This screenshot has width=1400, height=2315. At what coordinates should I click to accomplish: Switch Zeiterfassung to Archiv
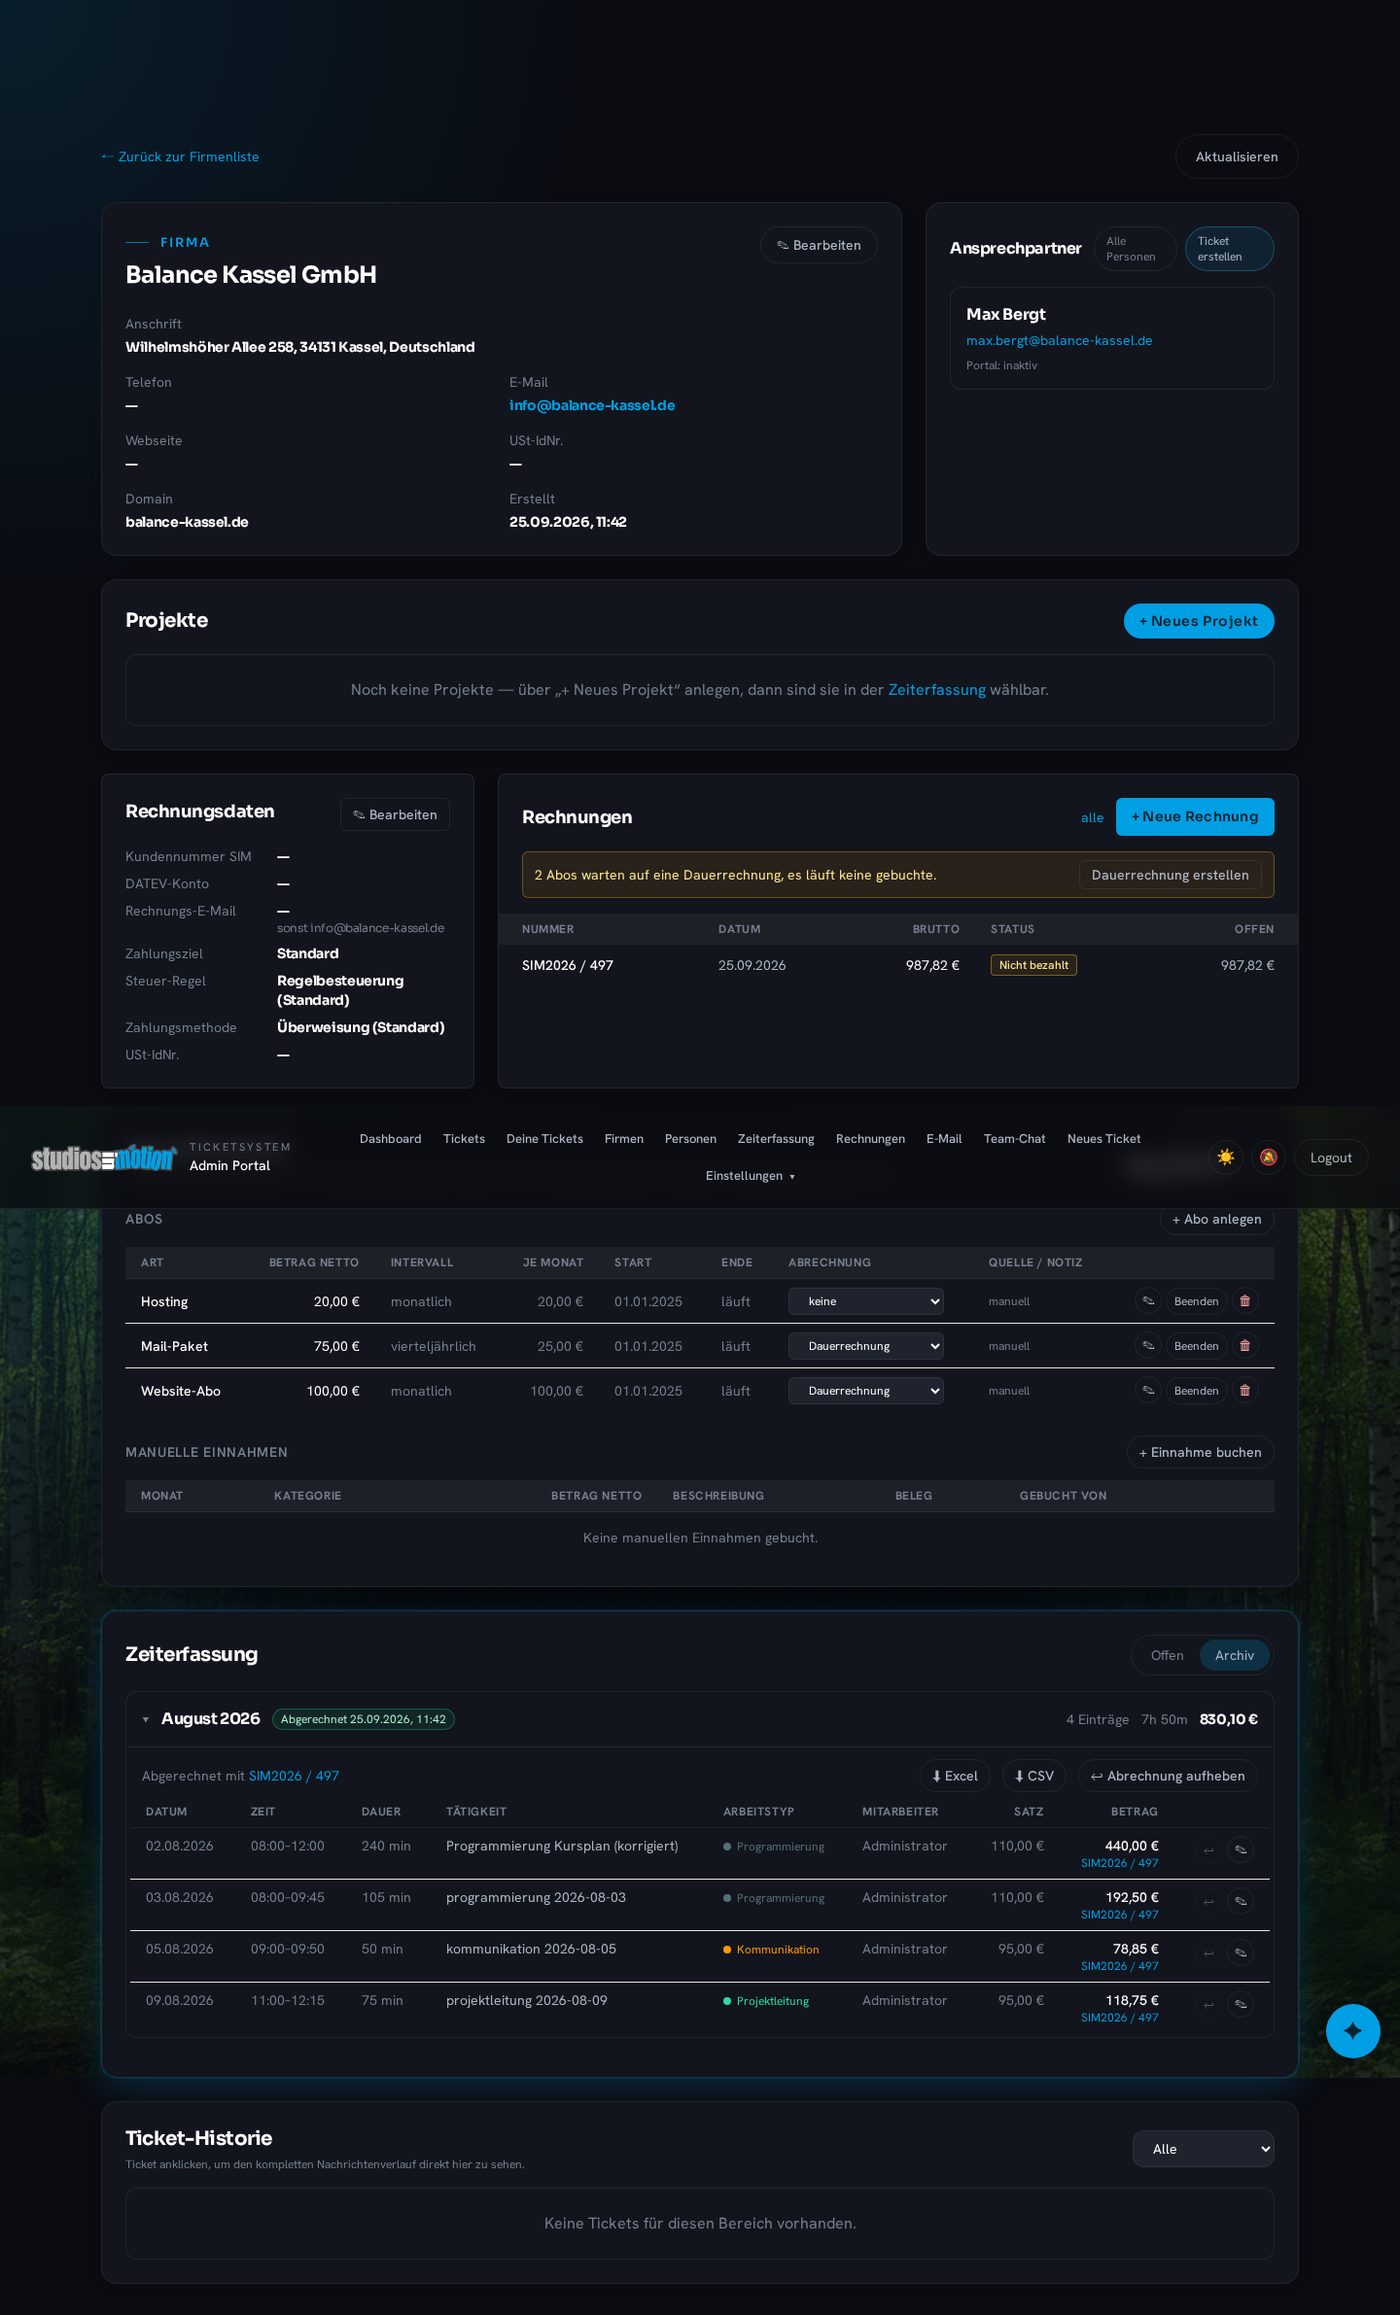tap(1234, 1655)
